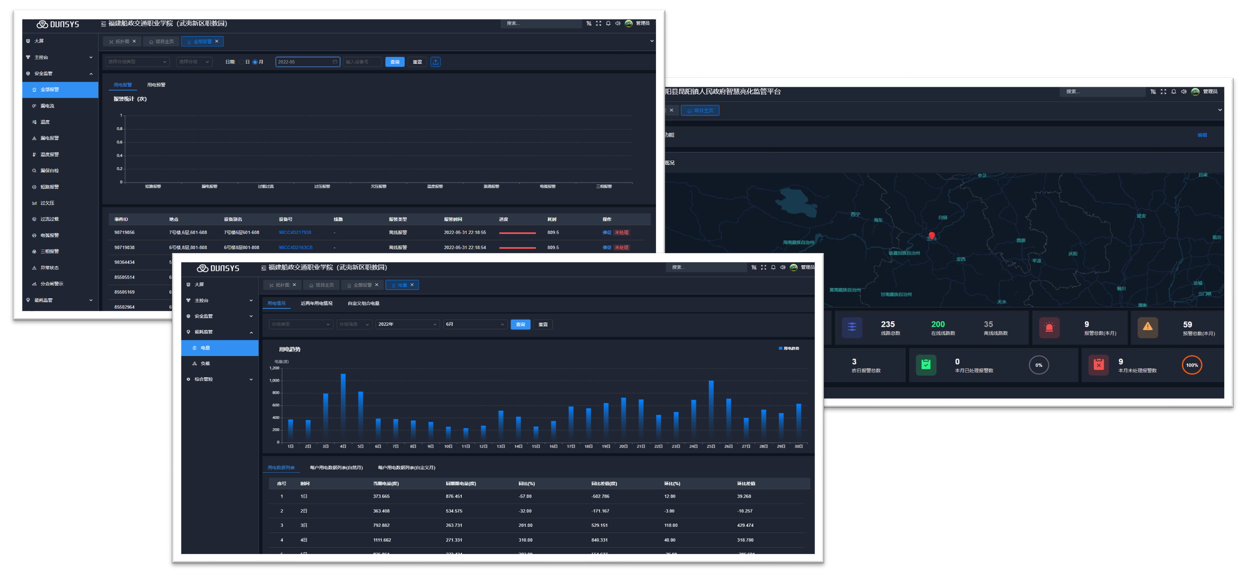Click the blue 查询 button above the bar chart
This screenshot has width=1241, height=578.
(x=520, y=325)
